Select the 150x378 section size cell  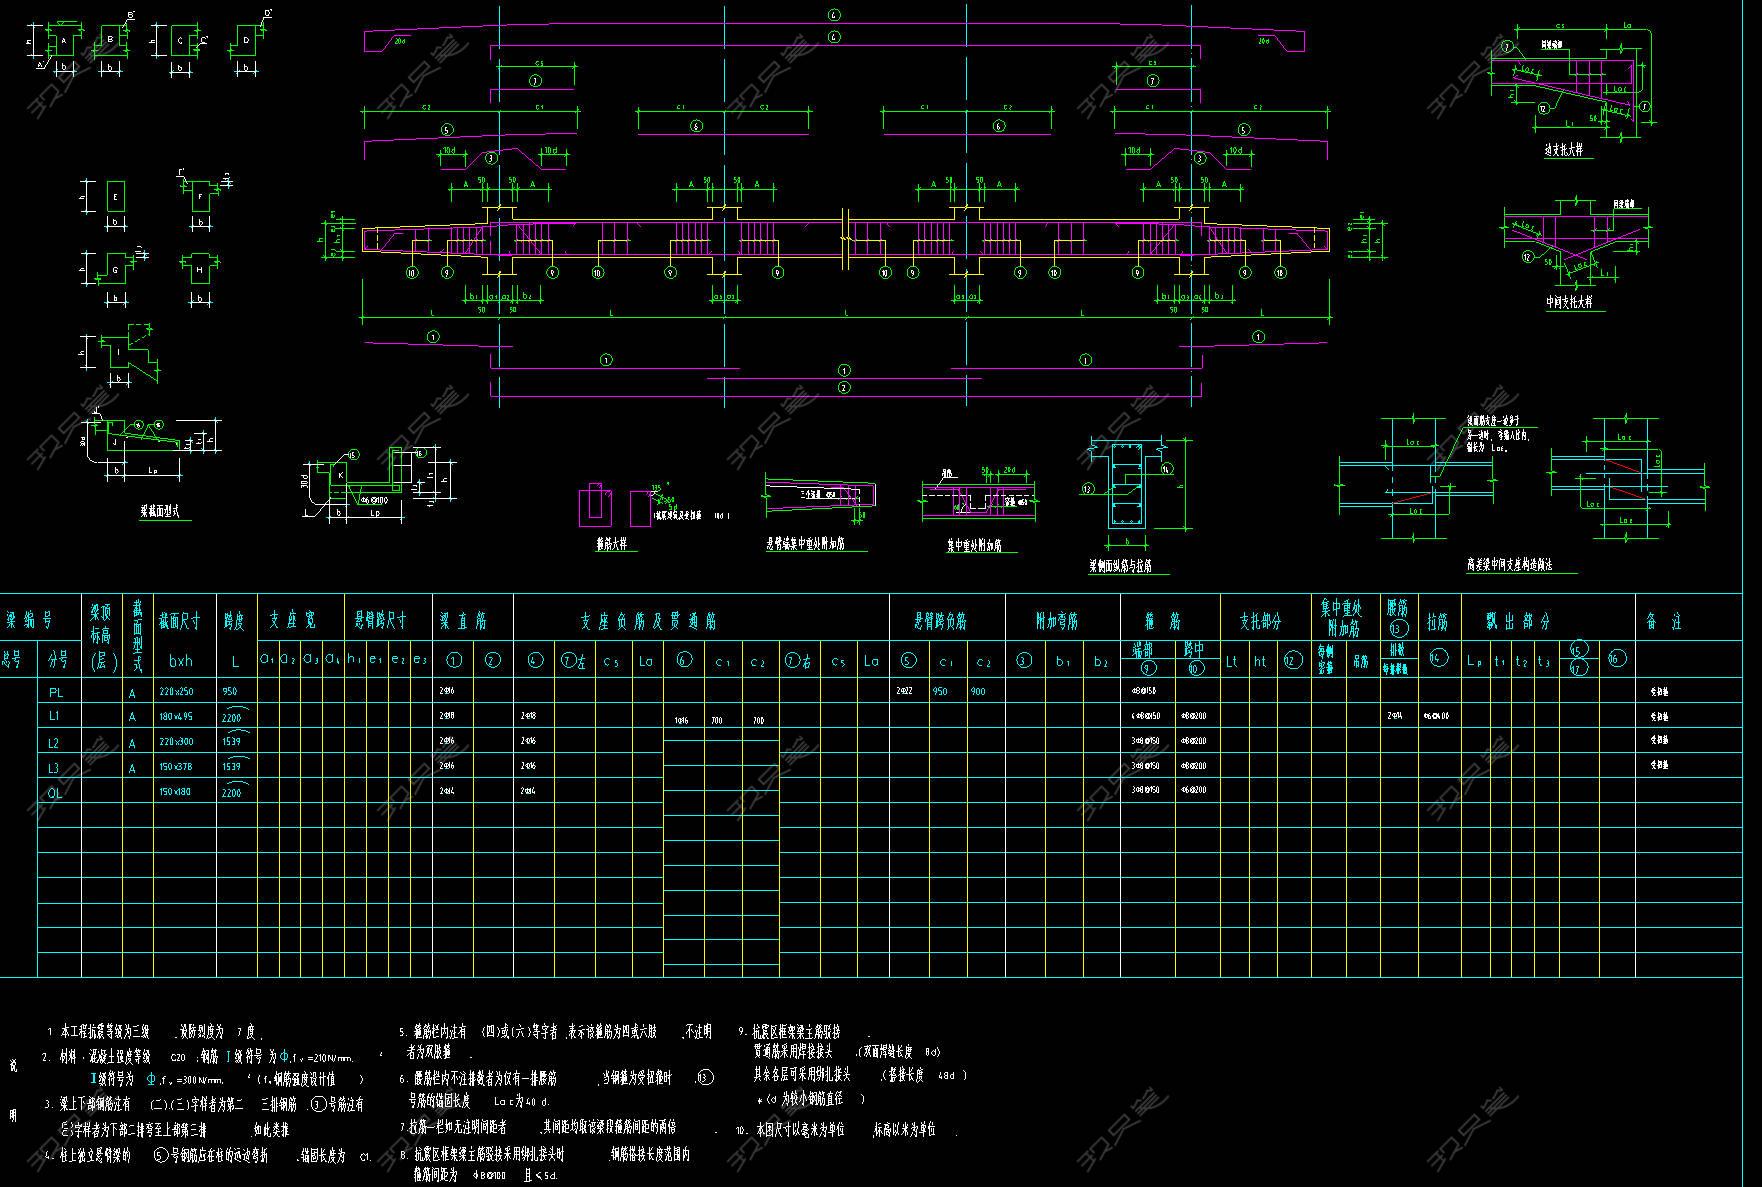176,767
